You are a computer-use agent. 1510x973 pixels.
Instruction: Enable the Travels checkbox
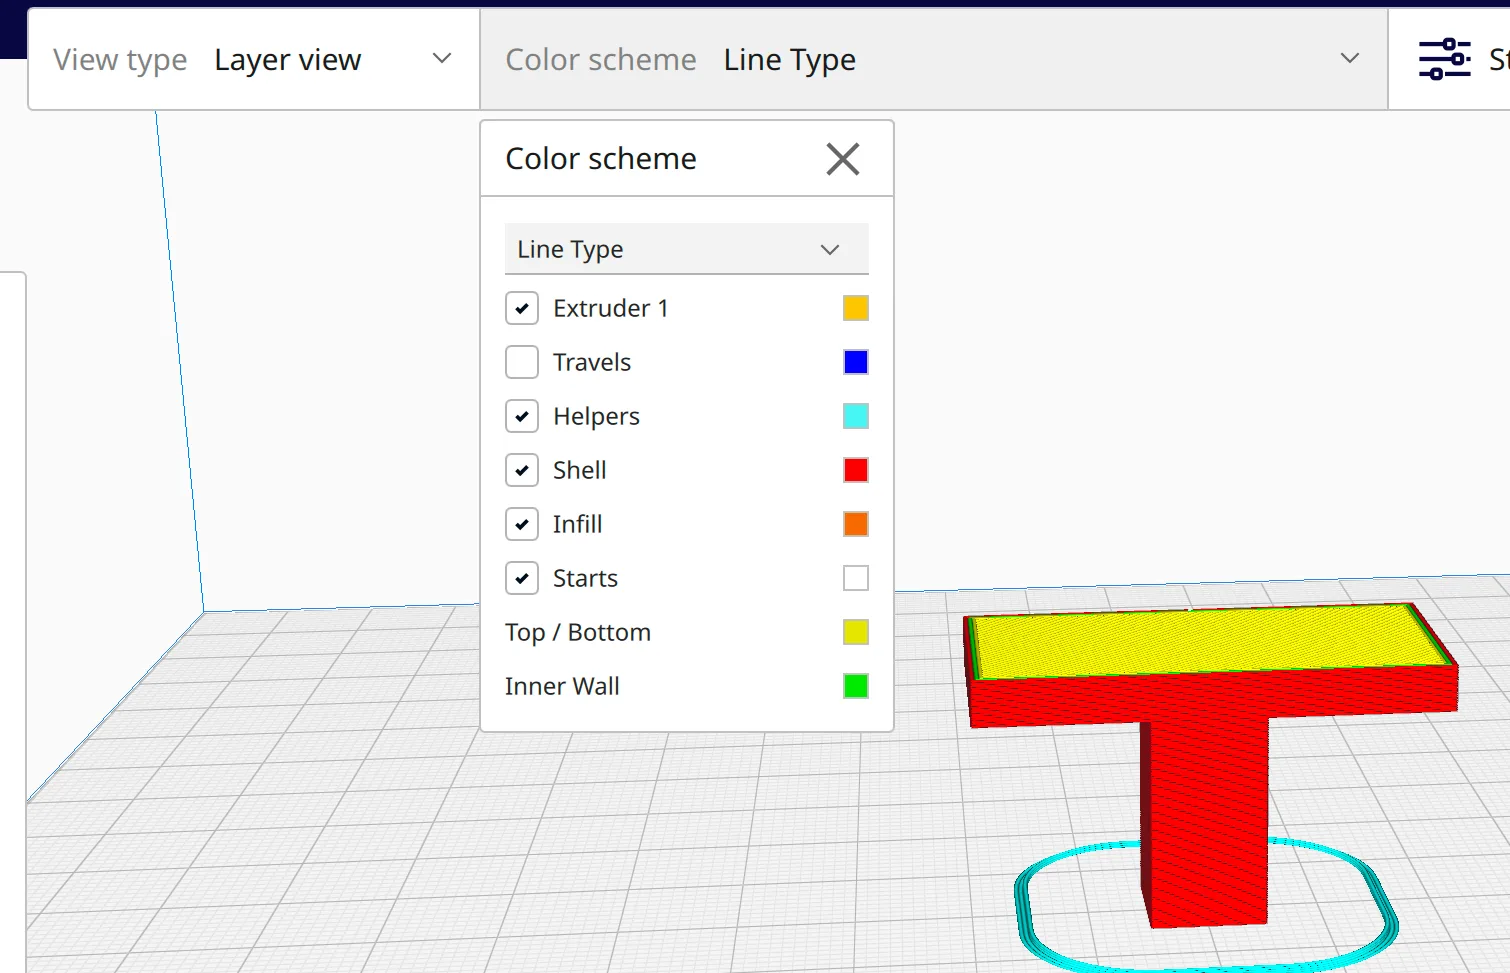point(522,362)
